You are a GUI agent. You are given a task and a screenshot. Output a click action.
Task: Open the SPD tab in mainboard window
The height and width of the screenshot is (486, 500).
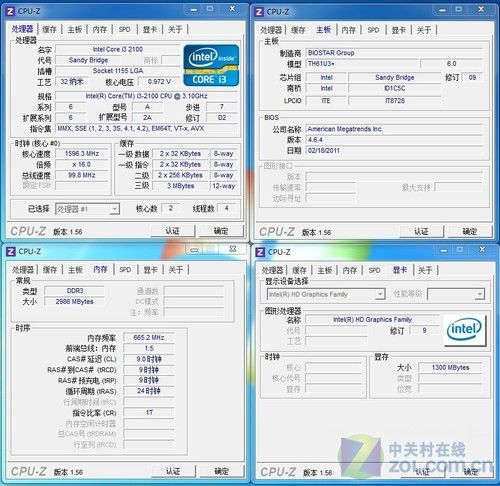(x=373, y=30)
